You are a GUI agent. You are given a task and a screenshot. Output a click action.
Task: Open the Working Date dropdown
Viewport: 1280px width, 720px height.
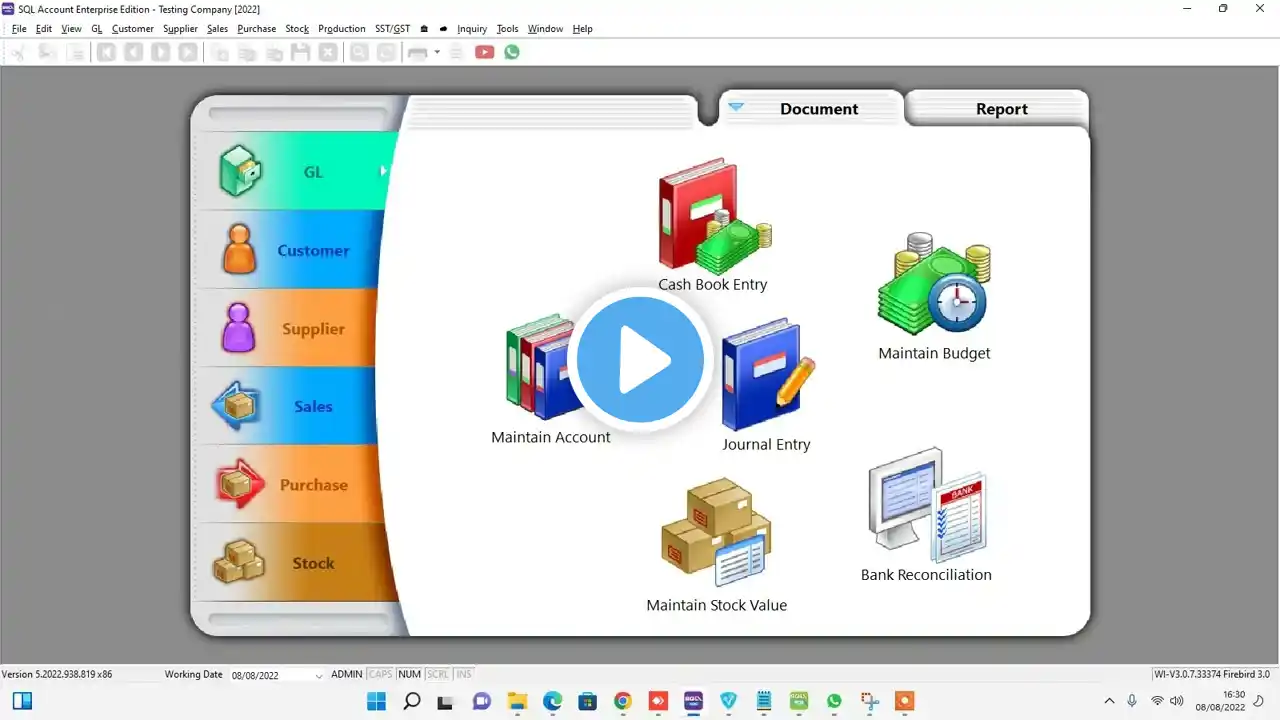[x=319, y=675]
